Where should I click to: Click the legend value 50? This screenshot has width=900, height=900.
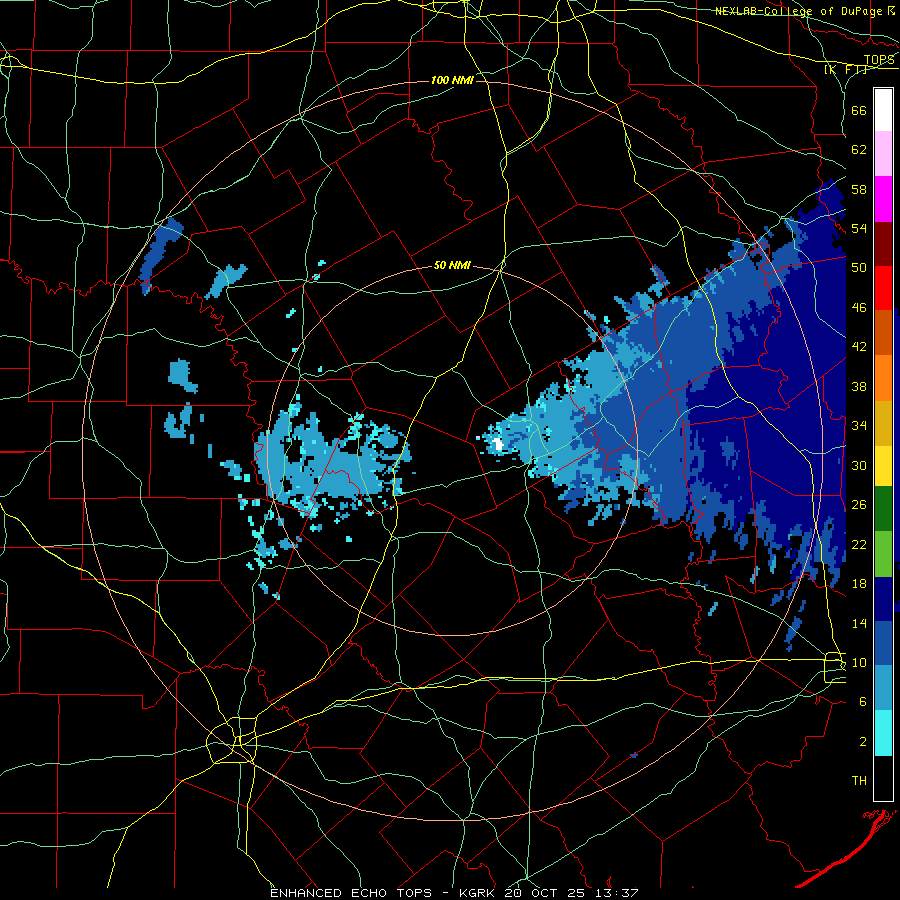859,268
